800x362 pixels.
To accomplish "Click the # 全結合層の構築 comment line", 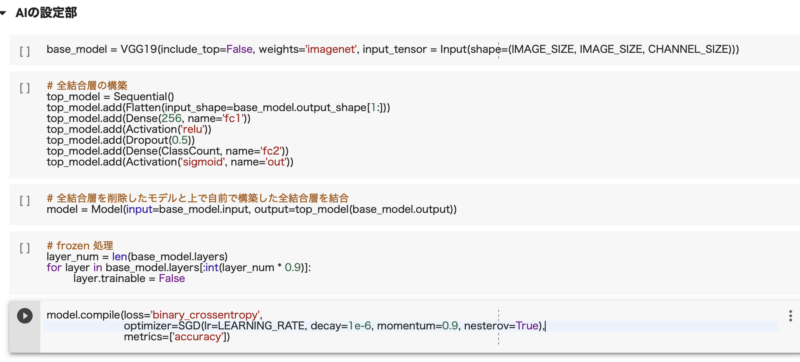I will pyautogui.click(x=87, y=86).
